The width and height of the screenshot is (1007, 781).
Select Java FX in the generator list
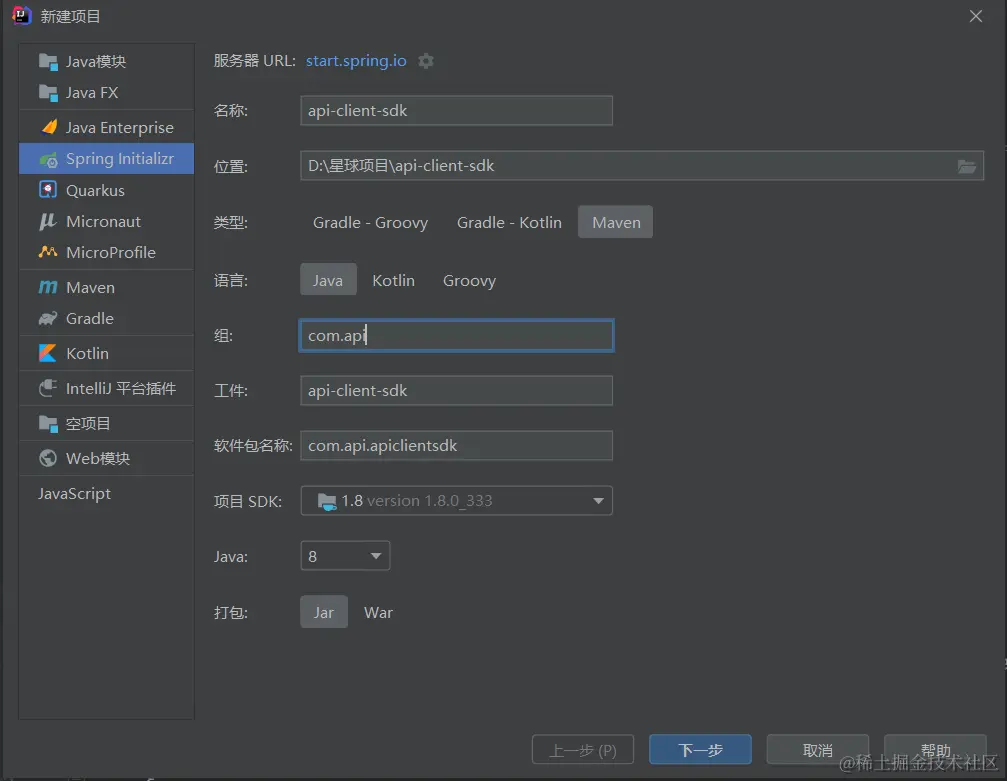(x=107, y=93)
